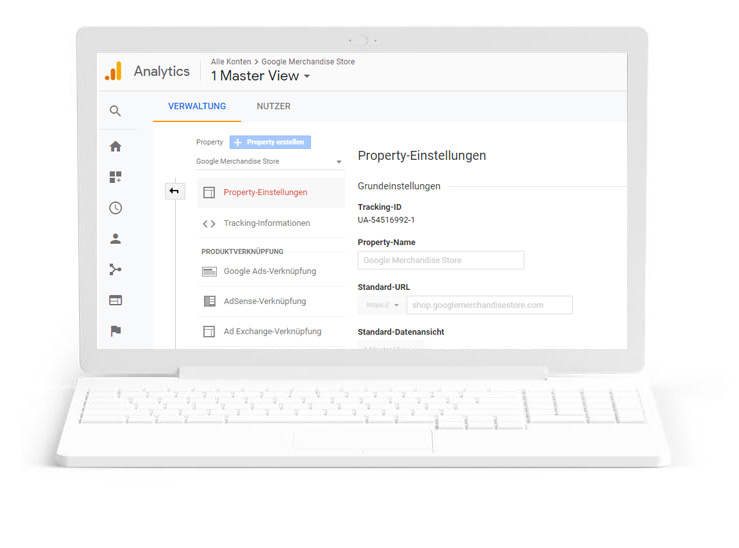Viewport: 739px width, 548px height.
Task: Click the Alle Konten breadcrumb link
Action: 231,62
